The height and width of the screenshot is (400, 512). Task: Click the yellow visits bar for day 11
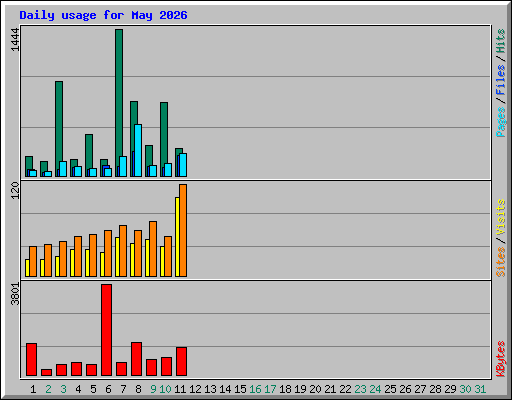pos(177,237)
